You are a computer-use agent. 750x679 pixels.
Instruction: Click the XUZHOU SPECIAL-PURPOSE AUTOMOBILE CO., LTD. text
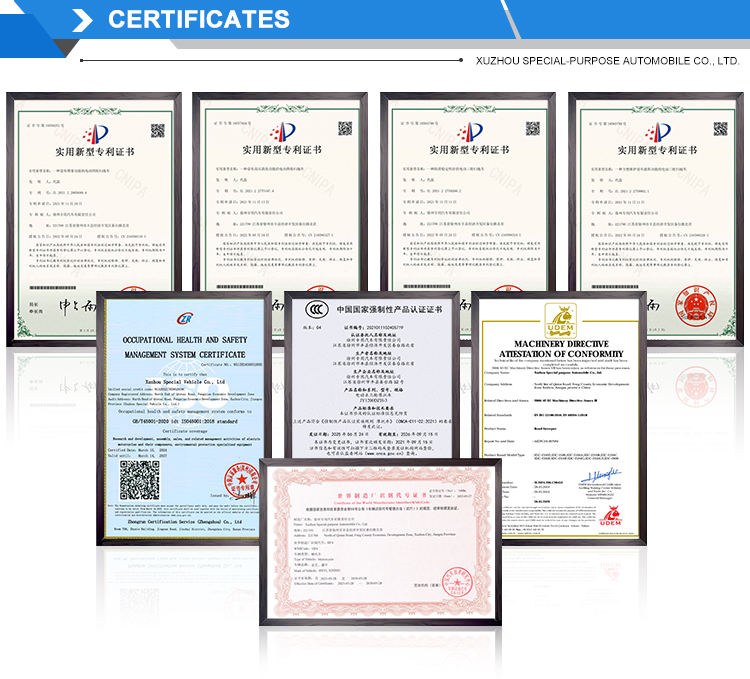pos(607,61)
